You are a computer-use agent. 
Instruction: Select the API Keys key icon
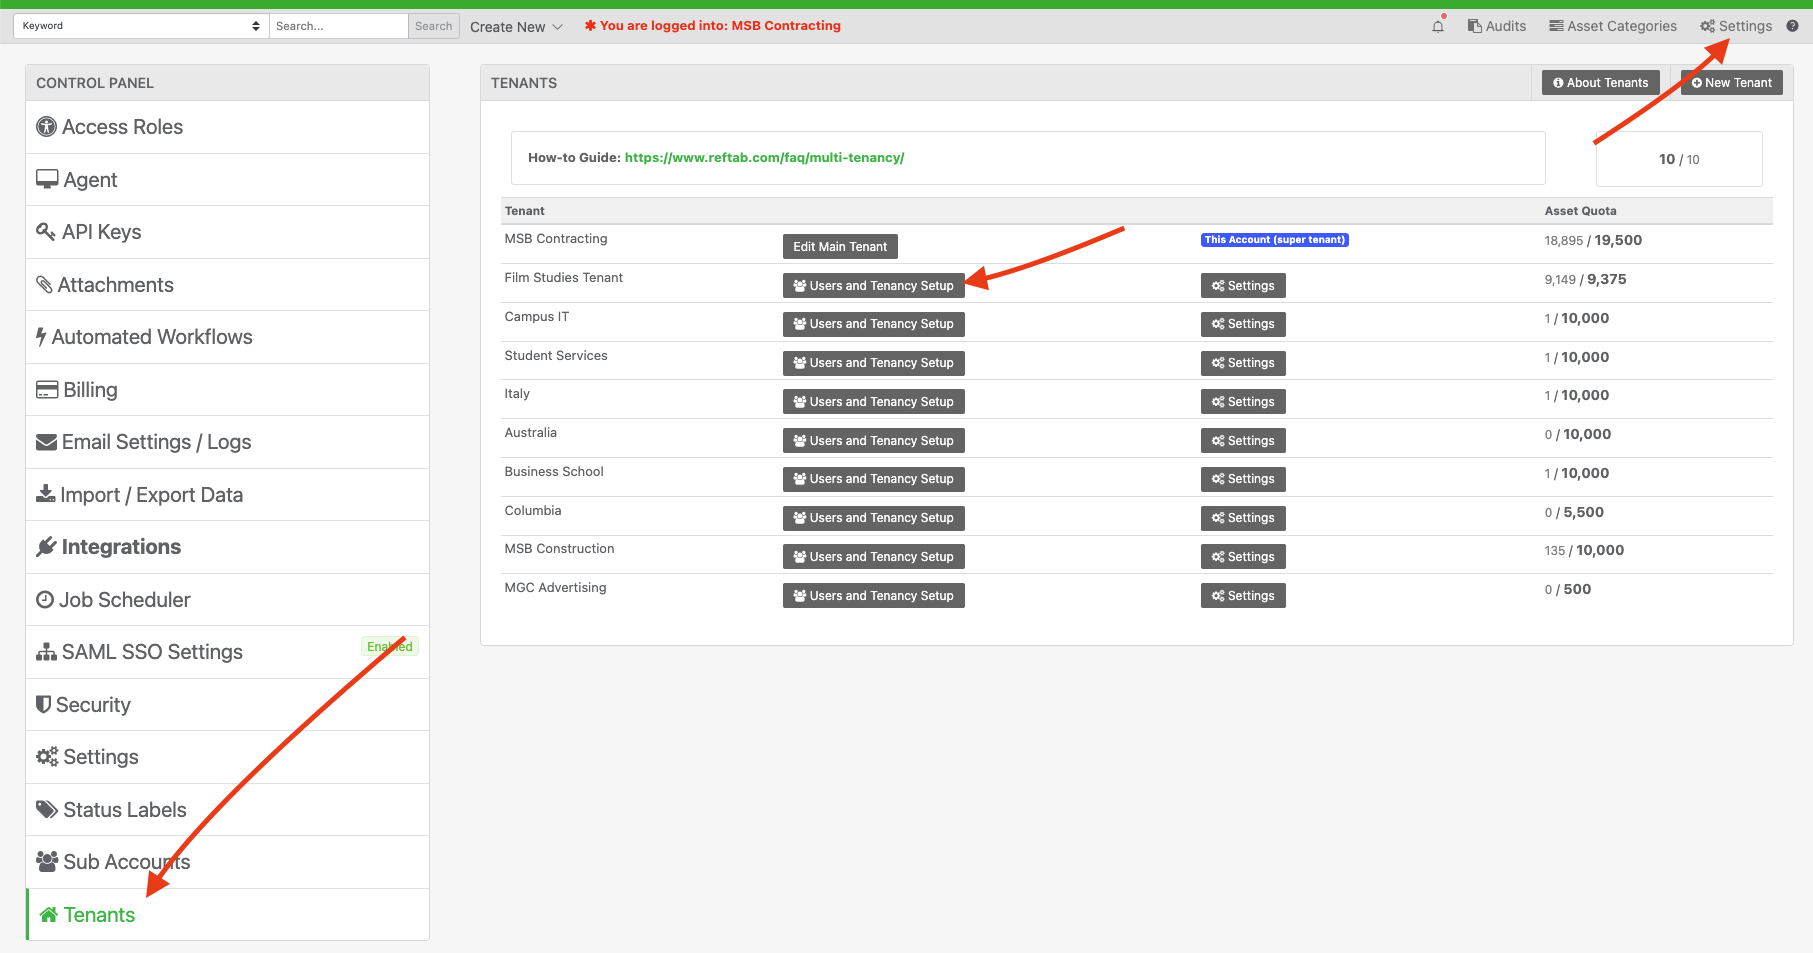[46, 232]
